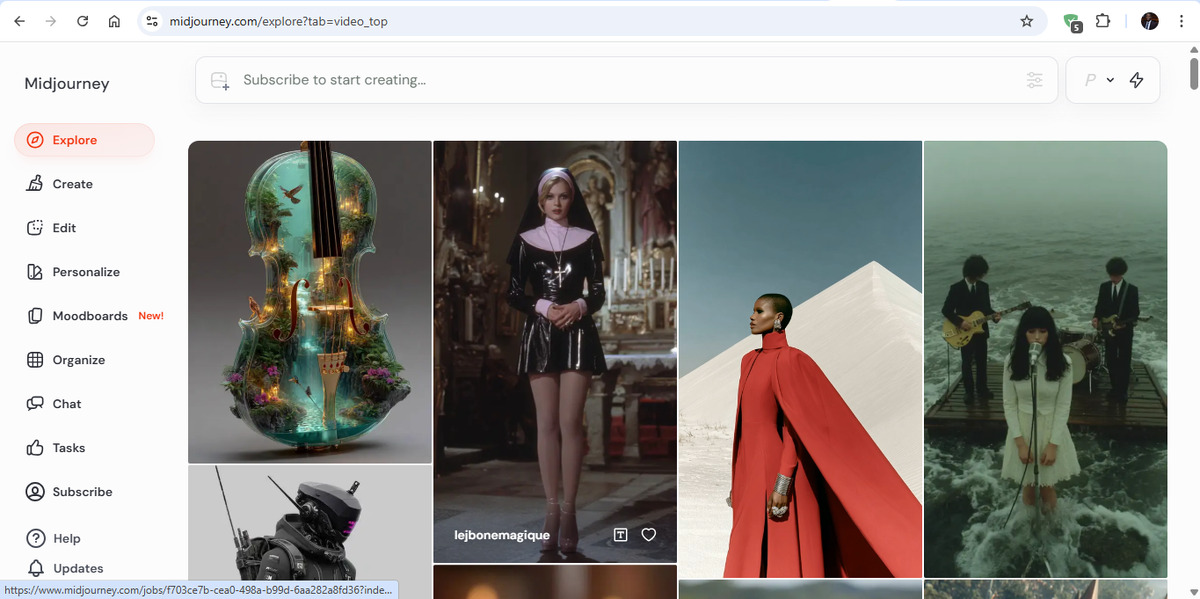1200x599 pixels.
Task: Open prompt settings sliders panel
Action: (x=1034, y=80)
